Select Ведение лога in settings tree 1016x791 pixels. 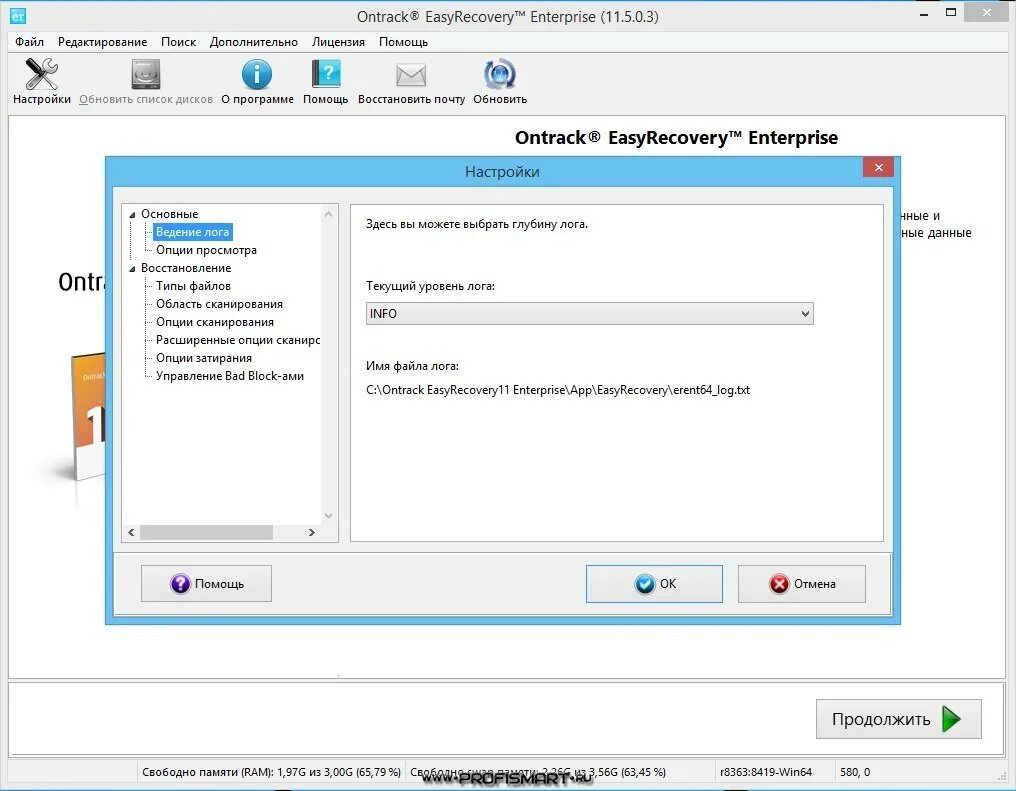(192, 232)
